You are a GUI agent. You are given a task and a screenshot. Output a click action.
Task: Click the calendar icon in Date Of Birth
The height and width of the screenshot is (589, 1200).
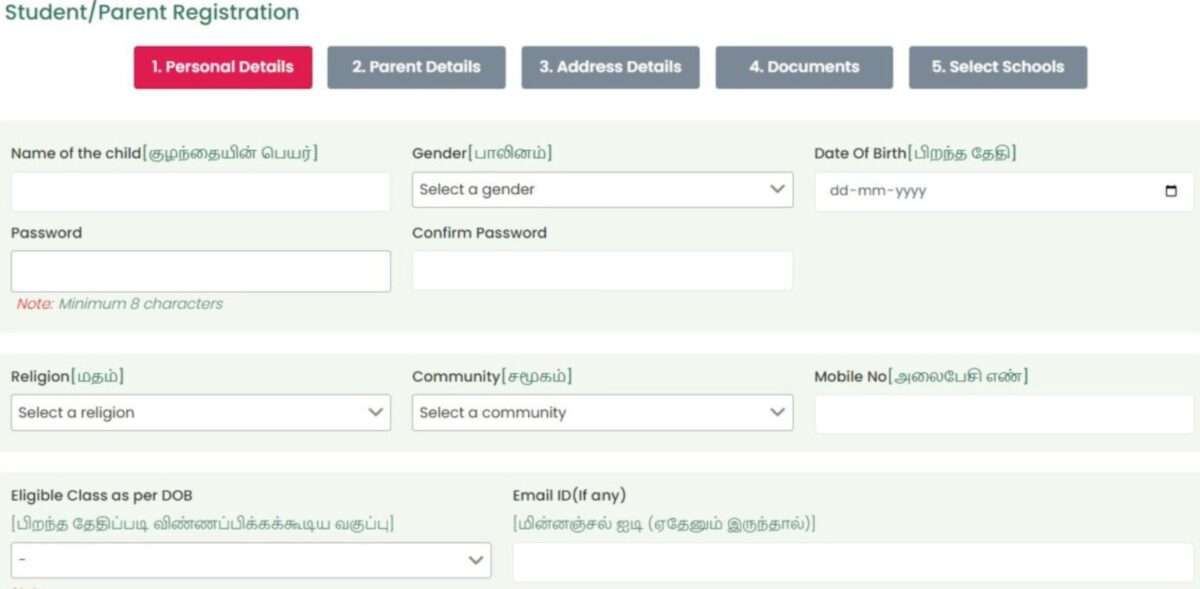(1171, 192)
